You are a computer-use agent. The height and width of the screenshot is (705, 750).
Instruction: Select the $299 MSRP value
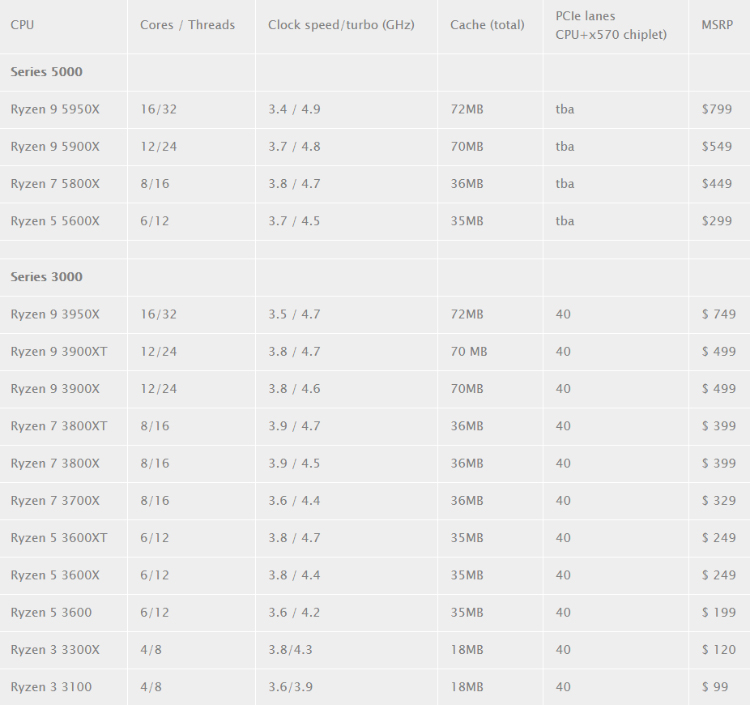[x=717, y=221]
